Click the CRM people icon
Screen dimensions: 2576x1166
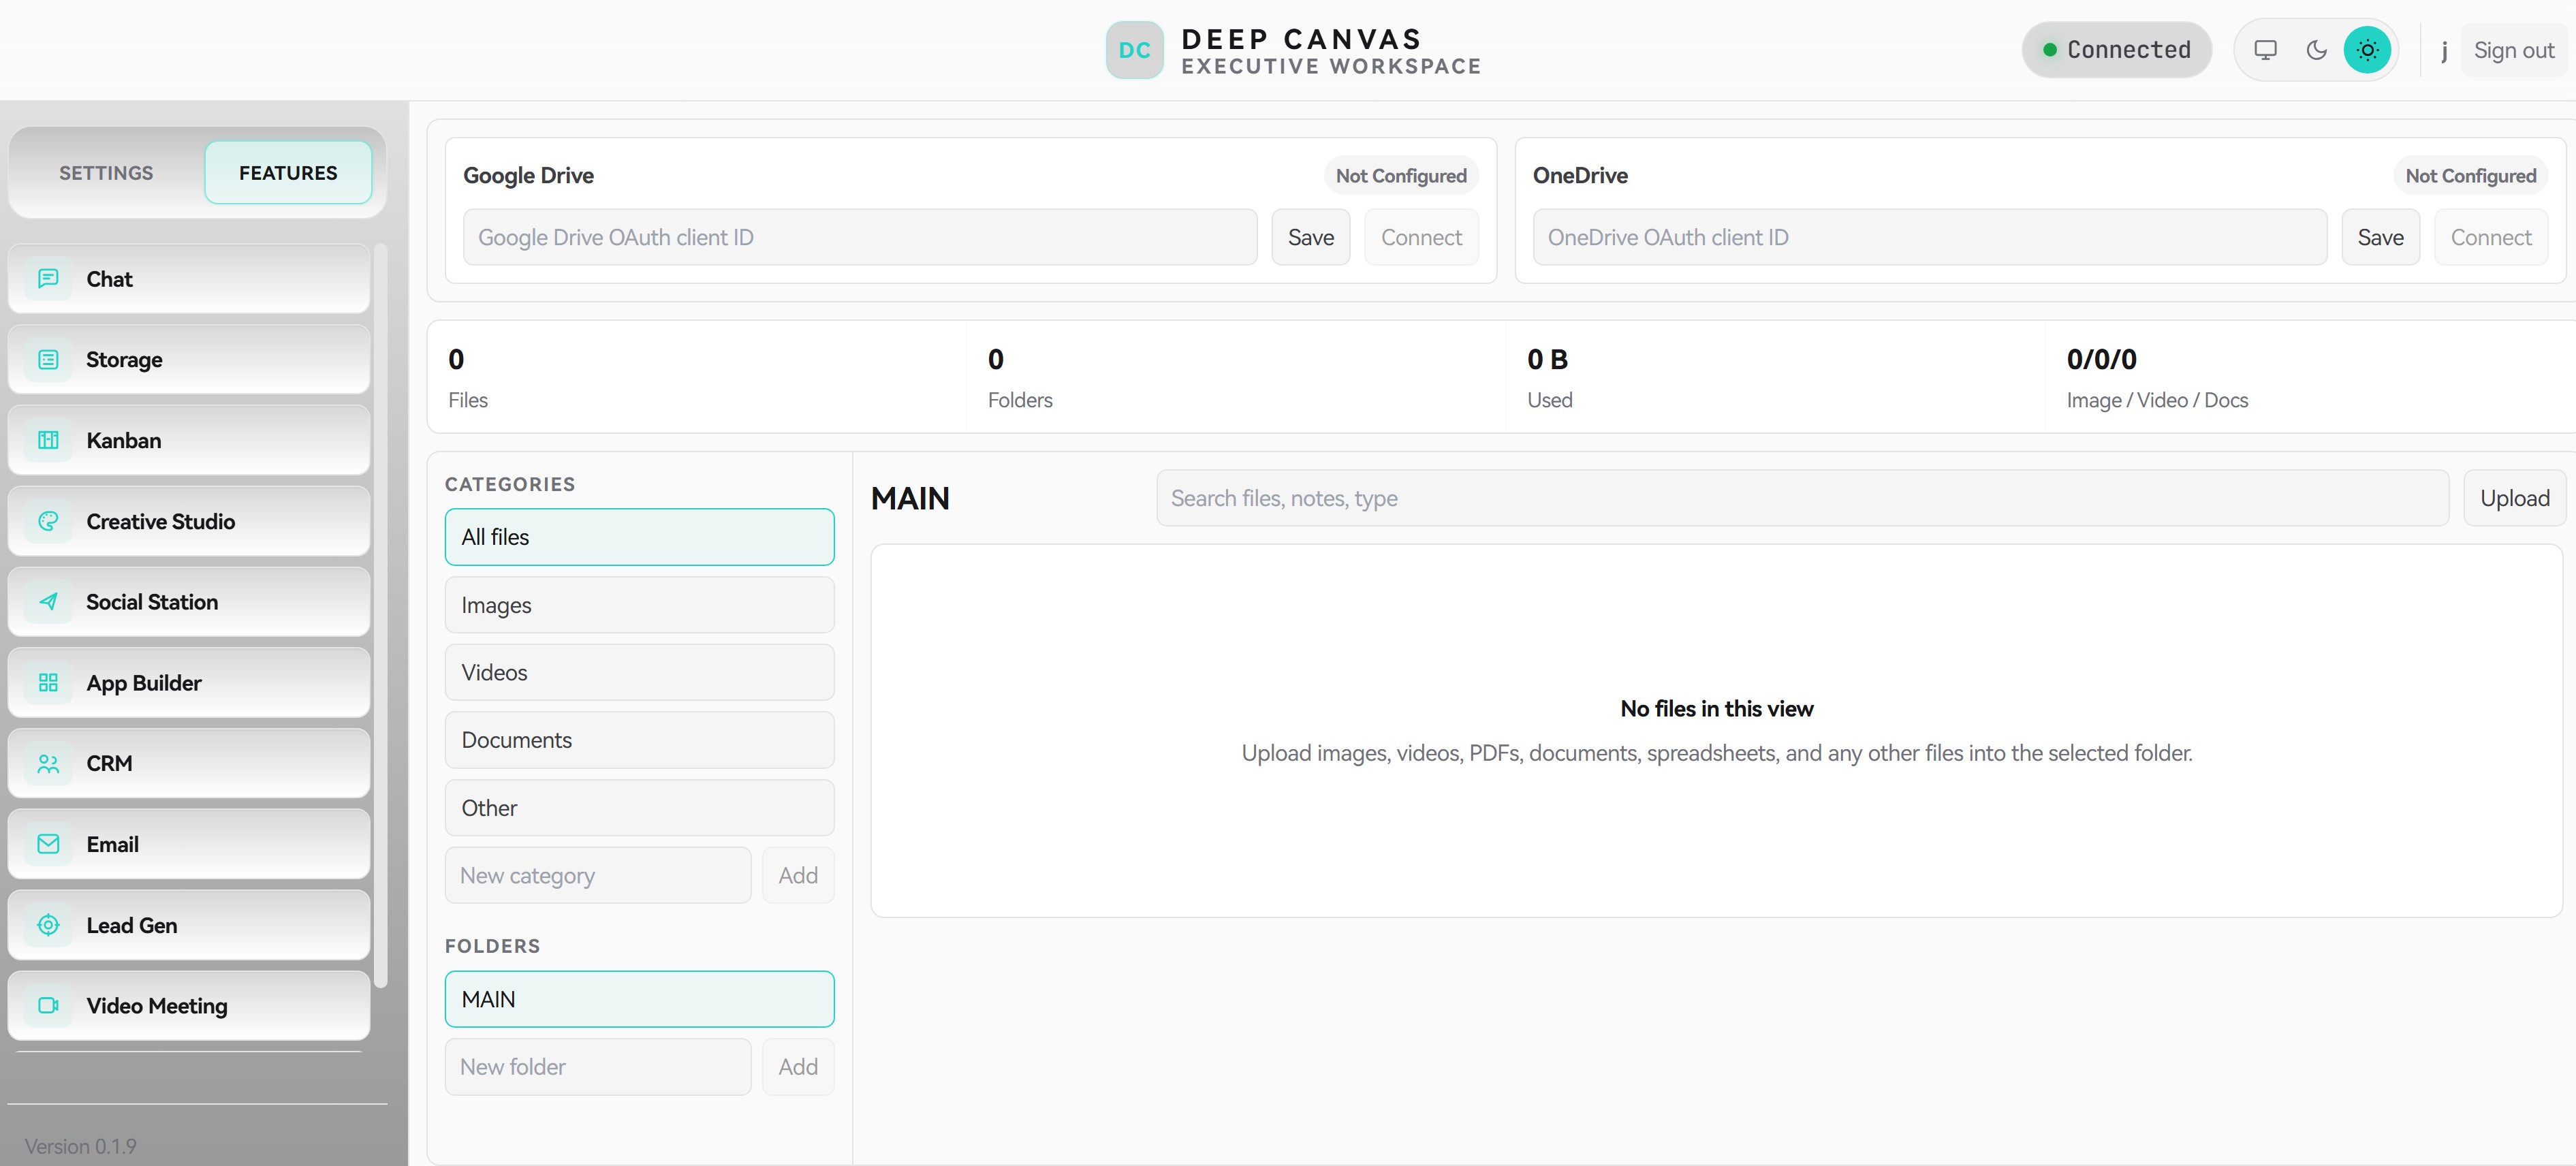(48, 764)
